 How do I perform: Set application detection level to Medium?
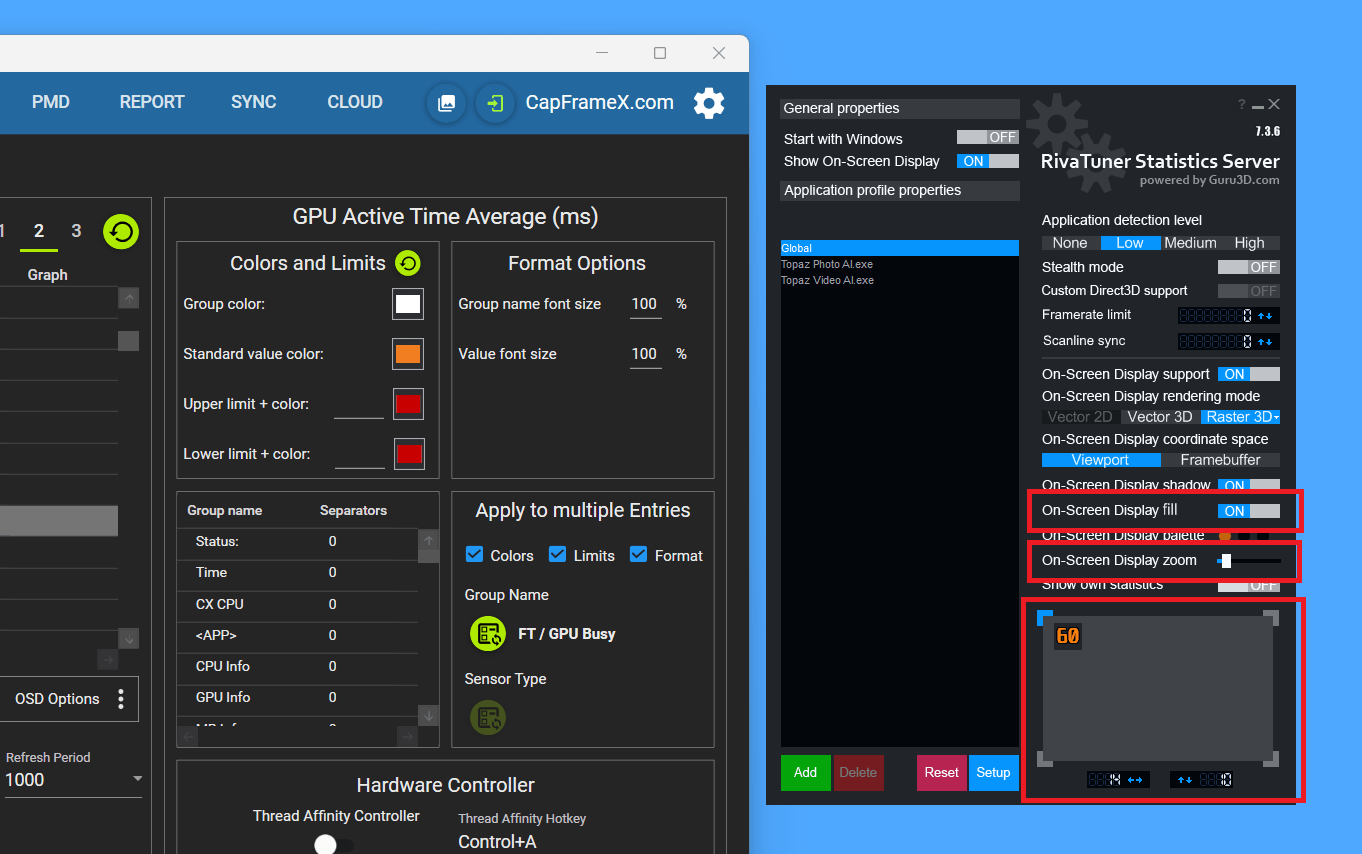1190,243
